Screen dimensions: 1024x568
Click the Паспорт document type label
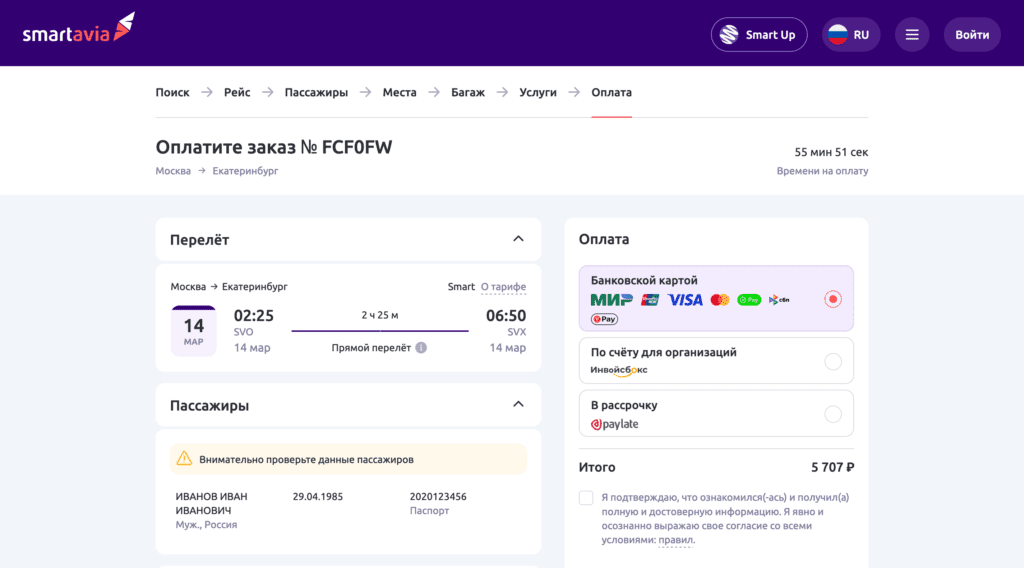429,511
